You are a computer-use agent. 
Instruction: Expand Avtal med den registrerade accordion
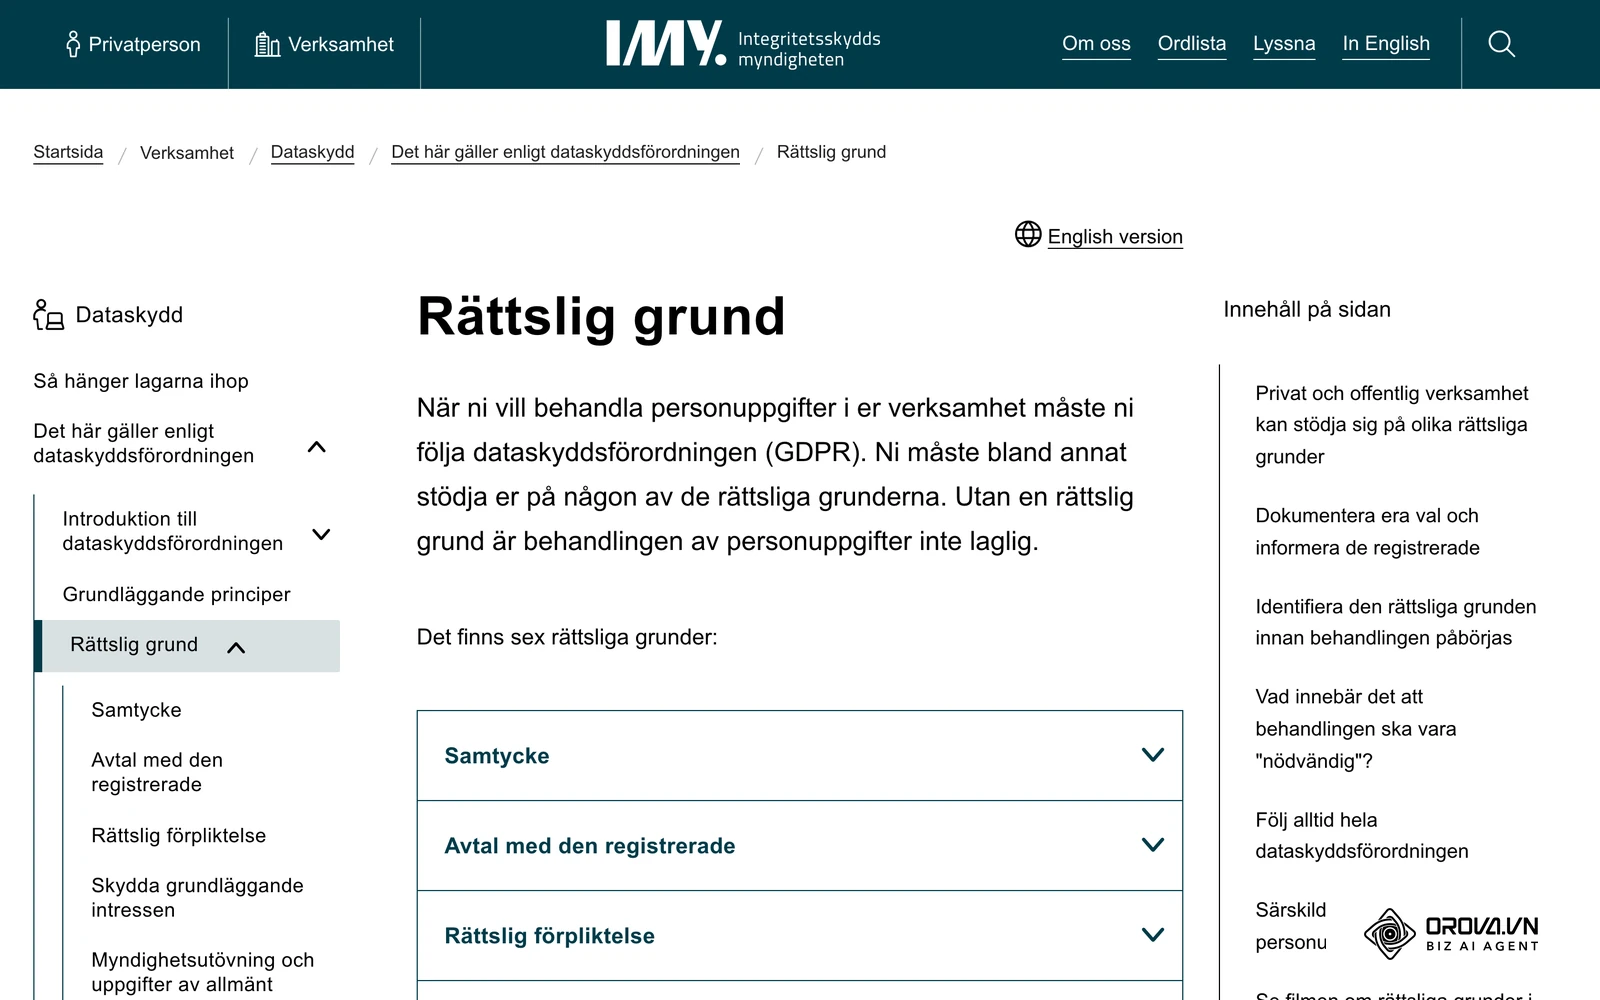tap(799, 846)
